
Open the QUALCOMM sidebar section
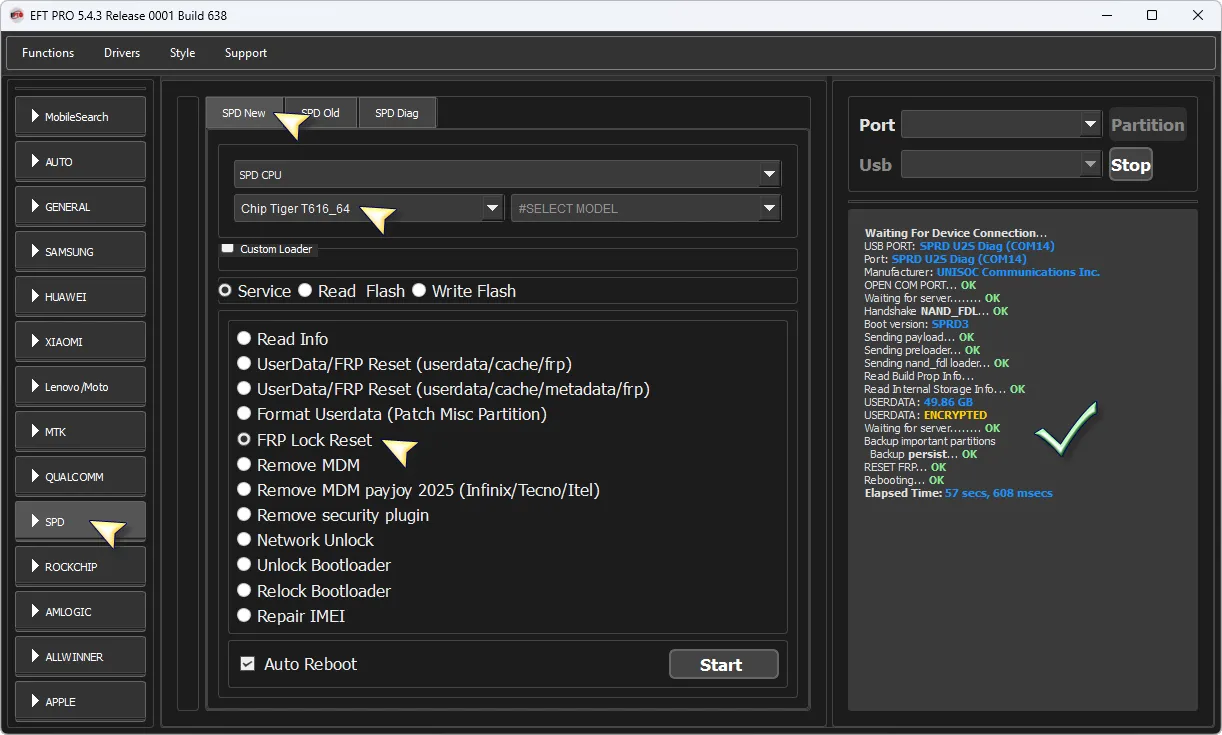[80, 477]
